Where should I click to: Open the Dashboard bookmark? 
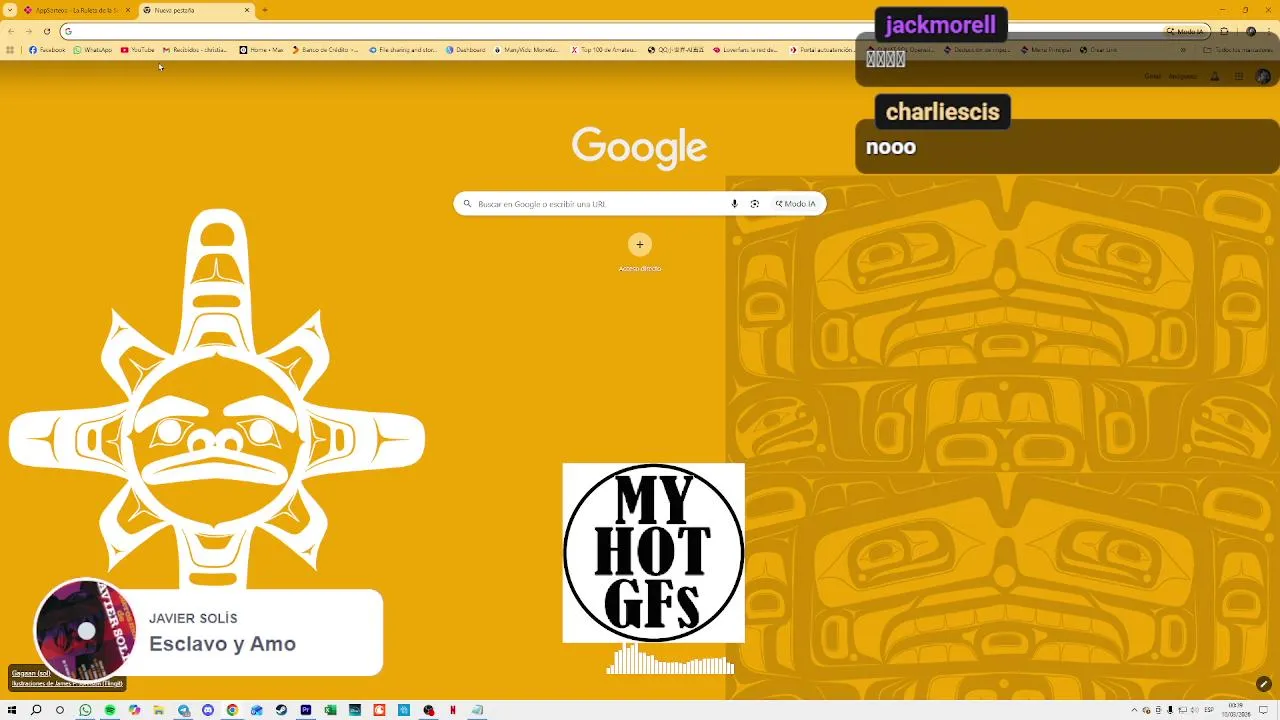pyautogui.click(x=465, y=49)
